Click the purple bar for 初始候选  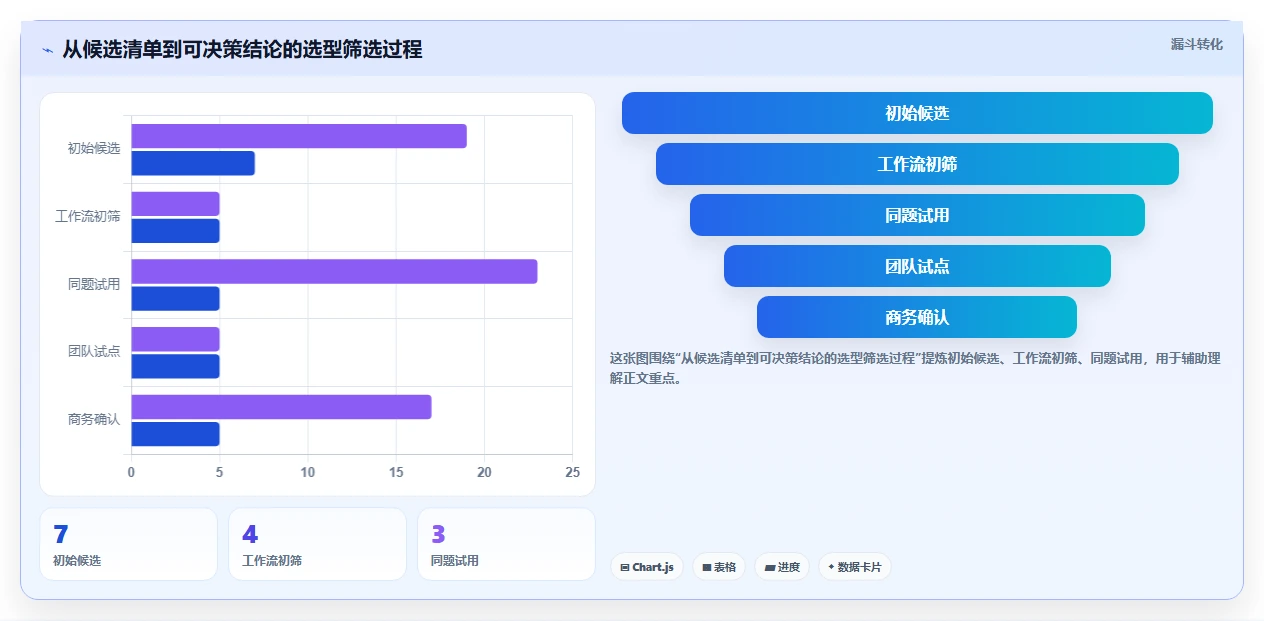299,136
